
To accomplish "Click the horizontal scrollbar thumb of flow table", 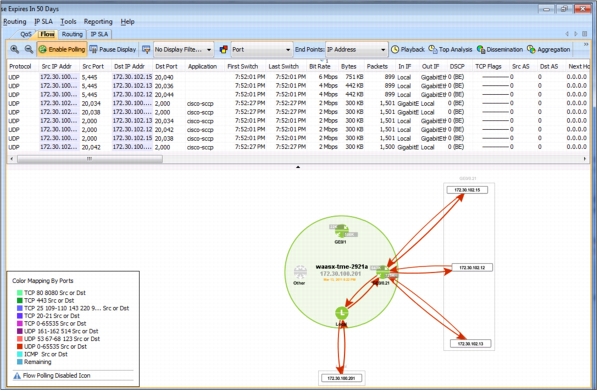I will pos(90,159).
